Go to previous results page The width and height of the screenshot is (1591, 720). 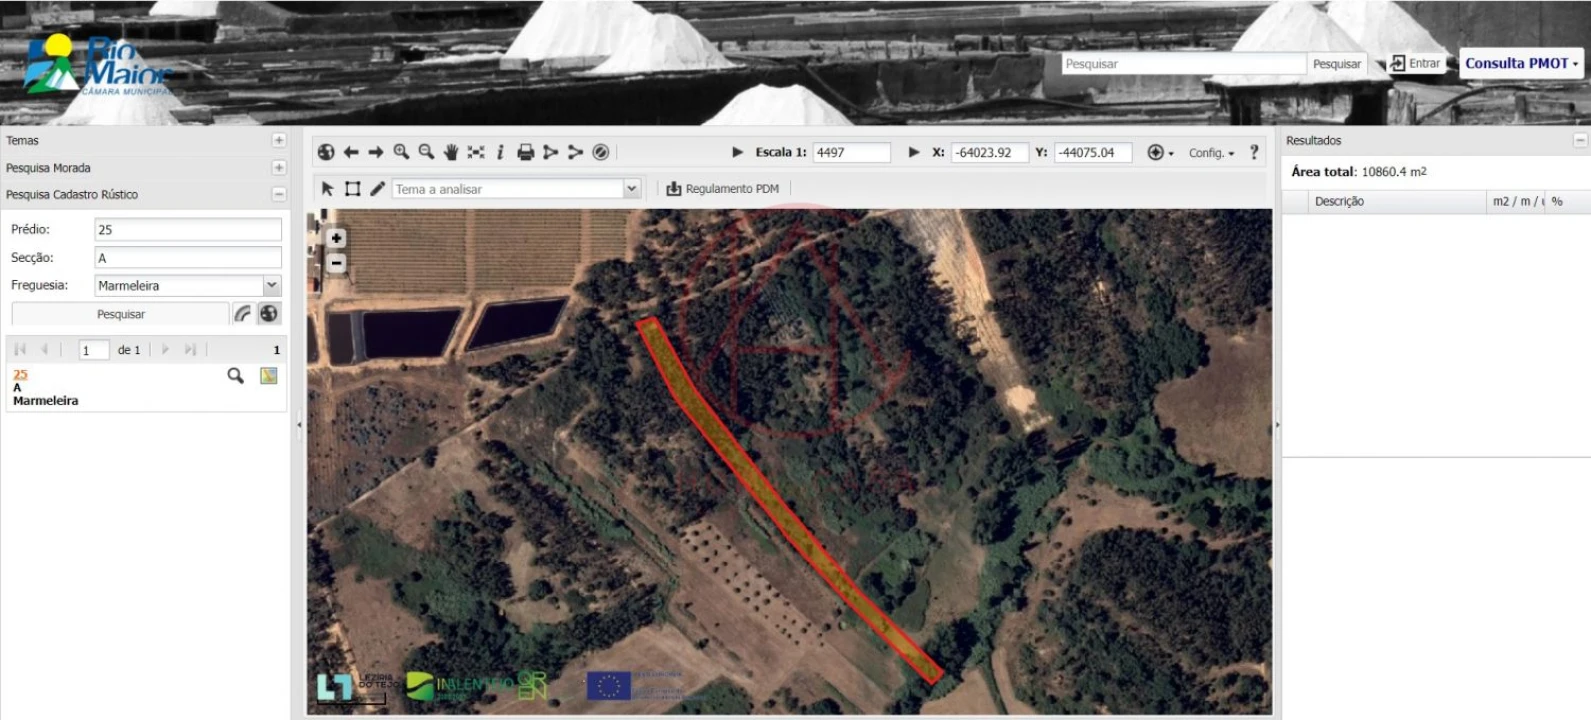(x=44, y=349)
